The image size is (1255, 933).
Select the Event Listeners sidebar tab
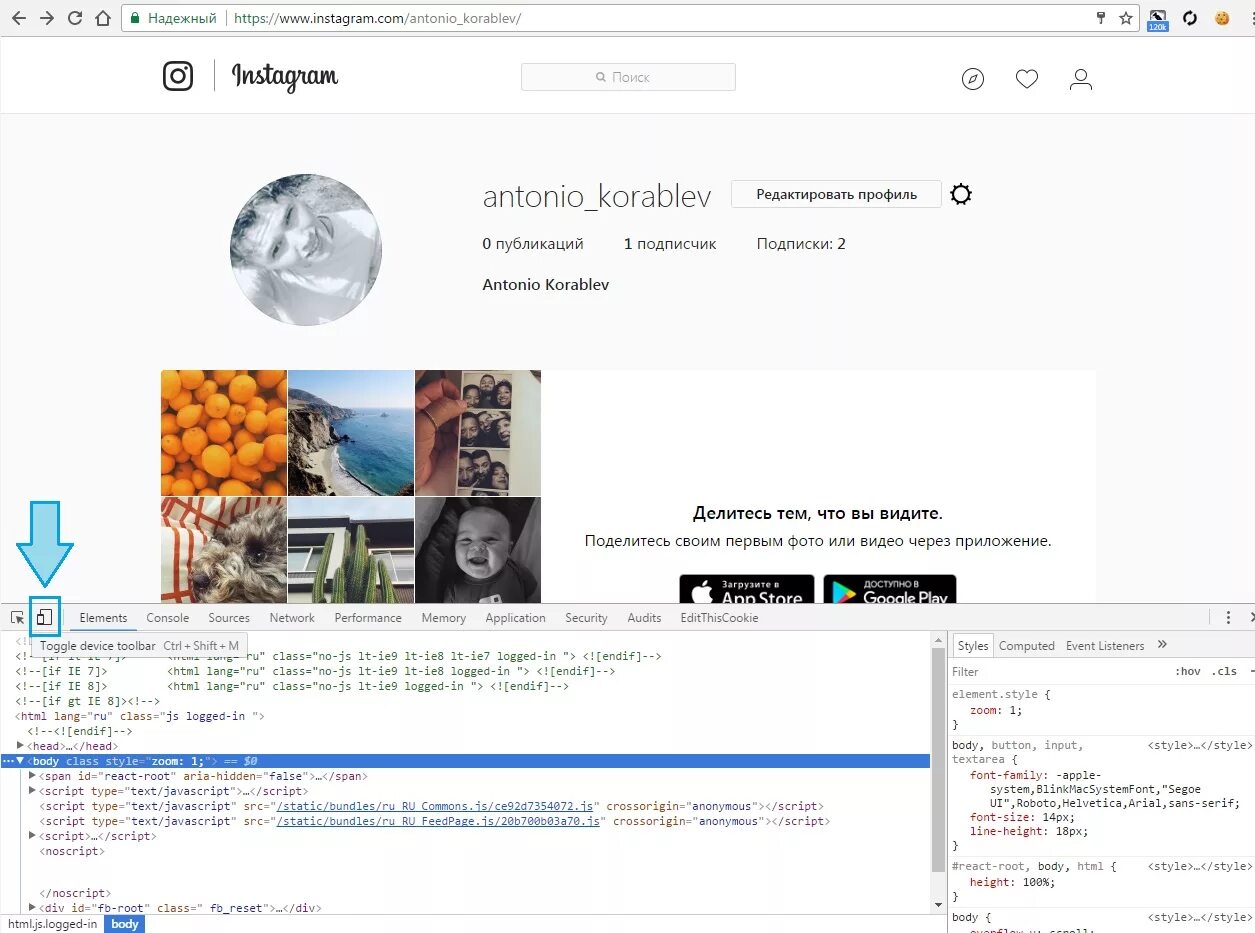[1105, 646]
